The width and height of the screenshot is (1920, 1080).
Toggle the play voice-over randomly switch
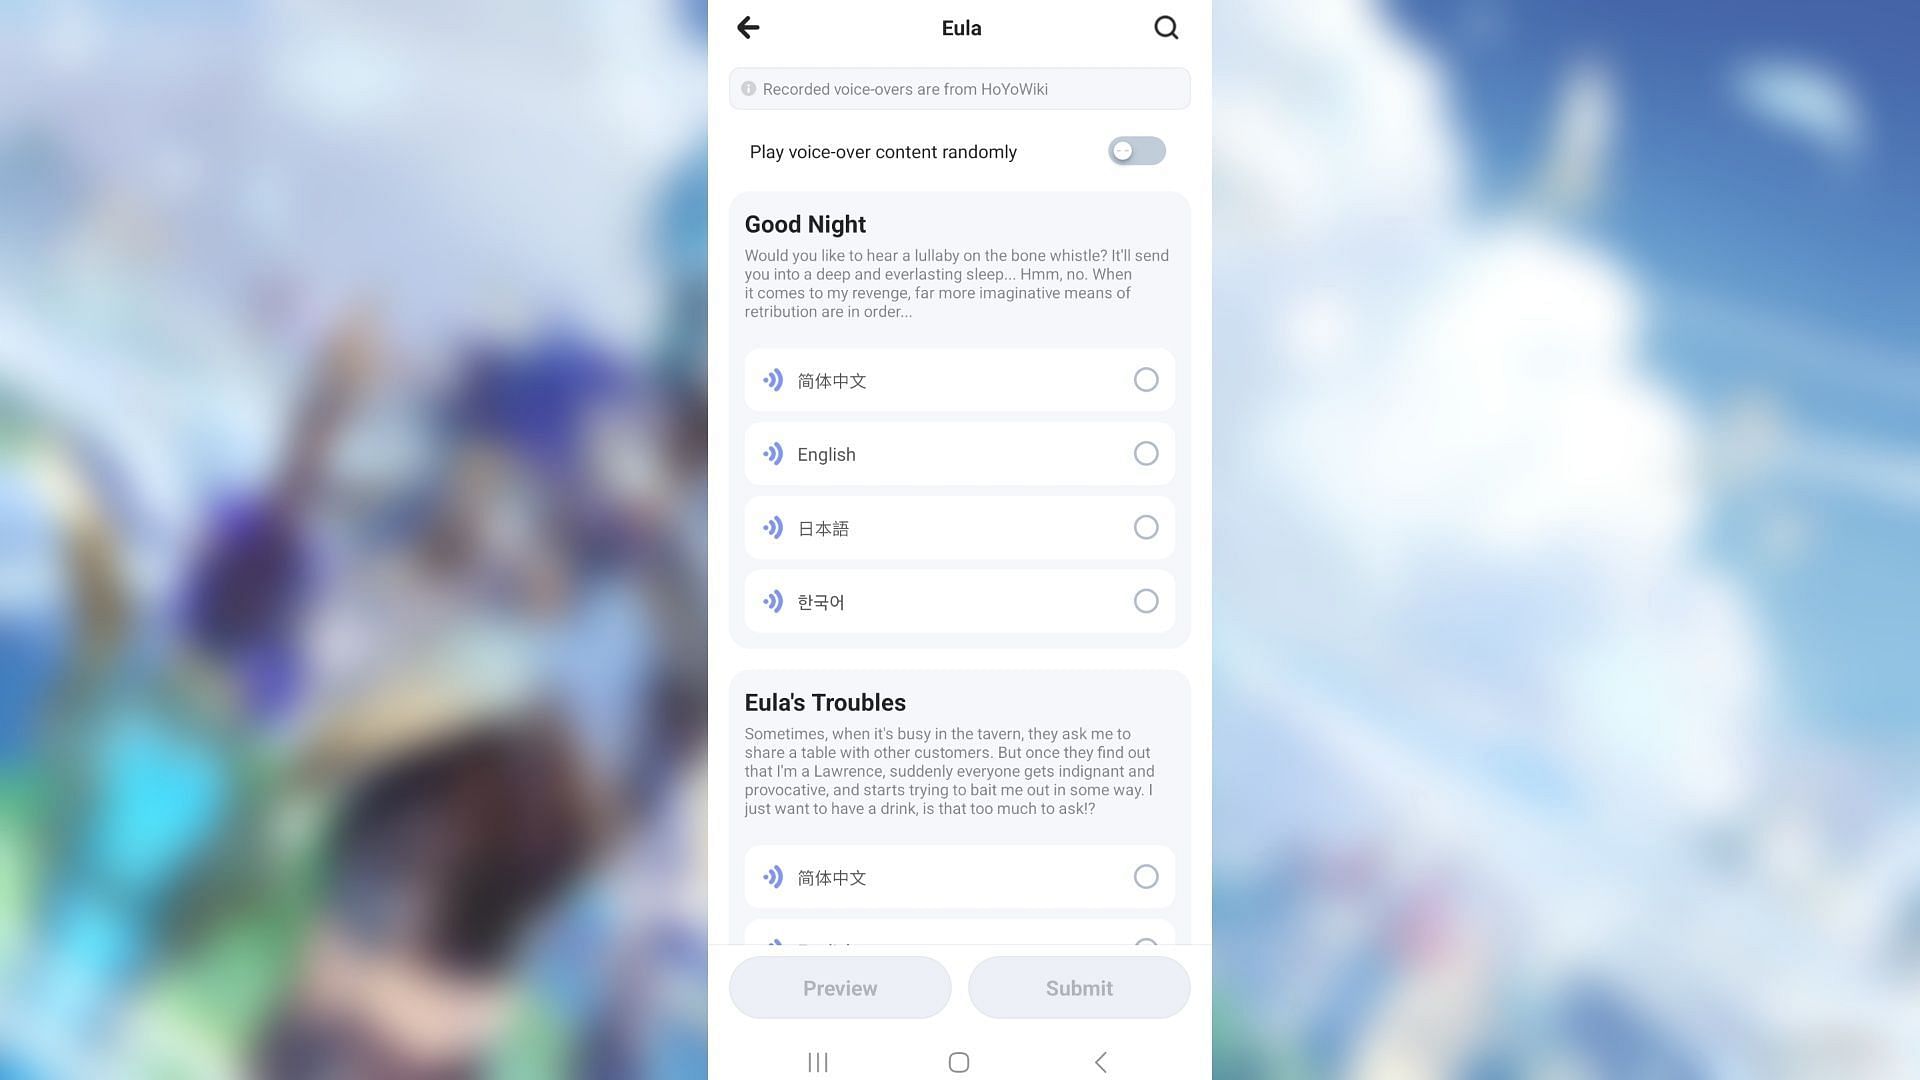point(1137,150)
